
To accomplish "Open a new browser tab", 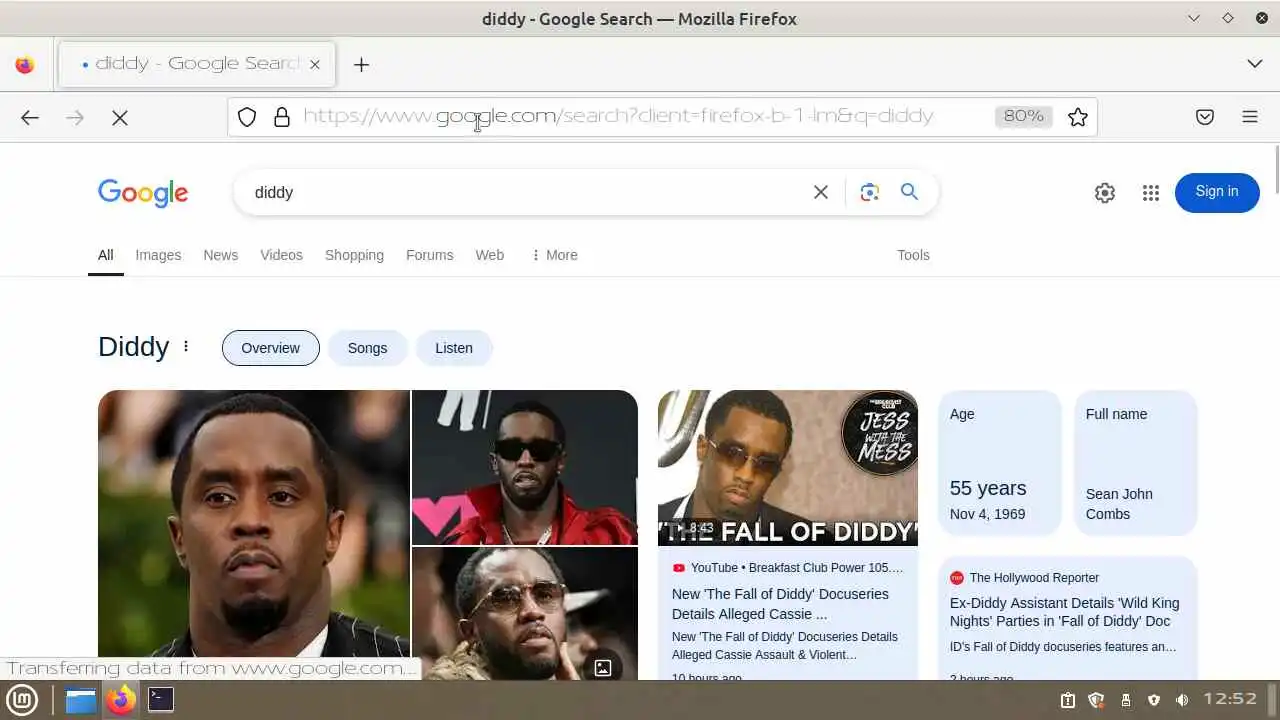I will pos(361,65).
